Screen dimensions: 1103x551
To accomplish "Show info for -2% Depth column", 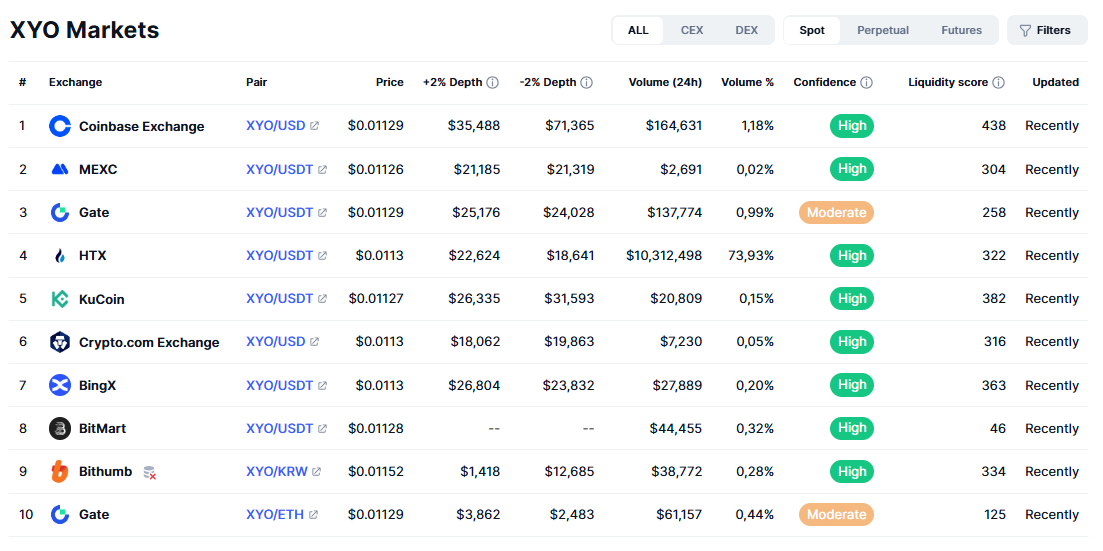I will (586, 82).
